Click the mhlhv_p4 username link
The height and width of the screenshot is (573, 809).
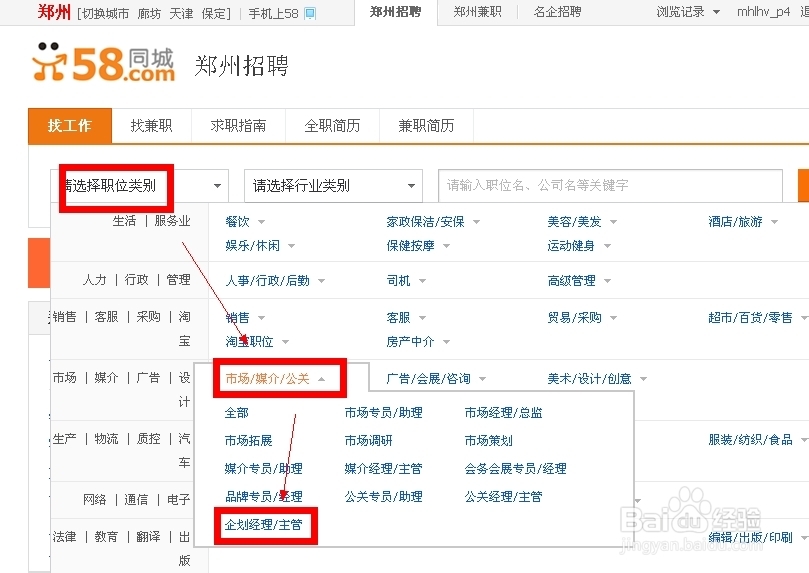point(763,12)
